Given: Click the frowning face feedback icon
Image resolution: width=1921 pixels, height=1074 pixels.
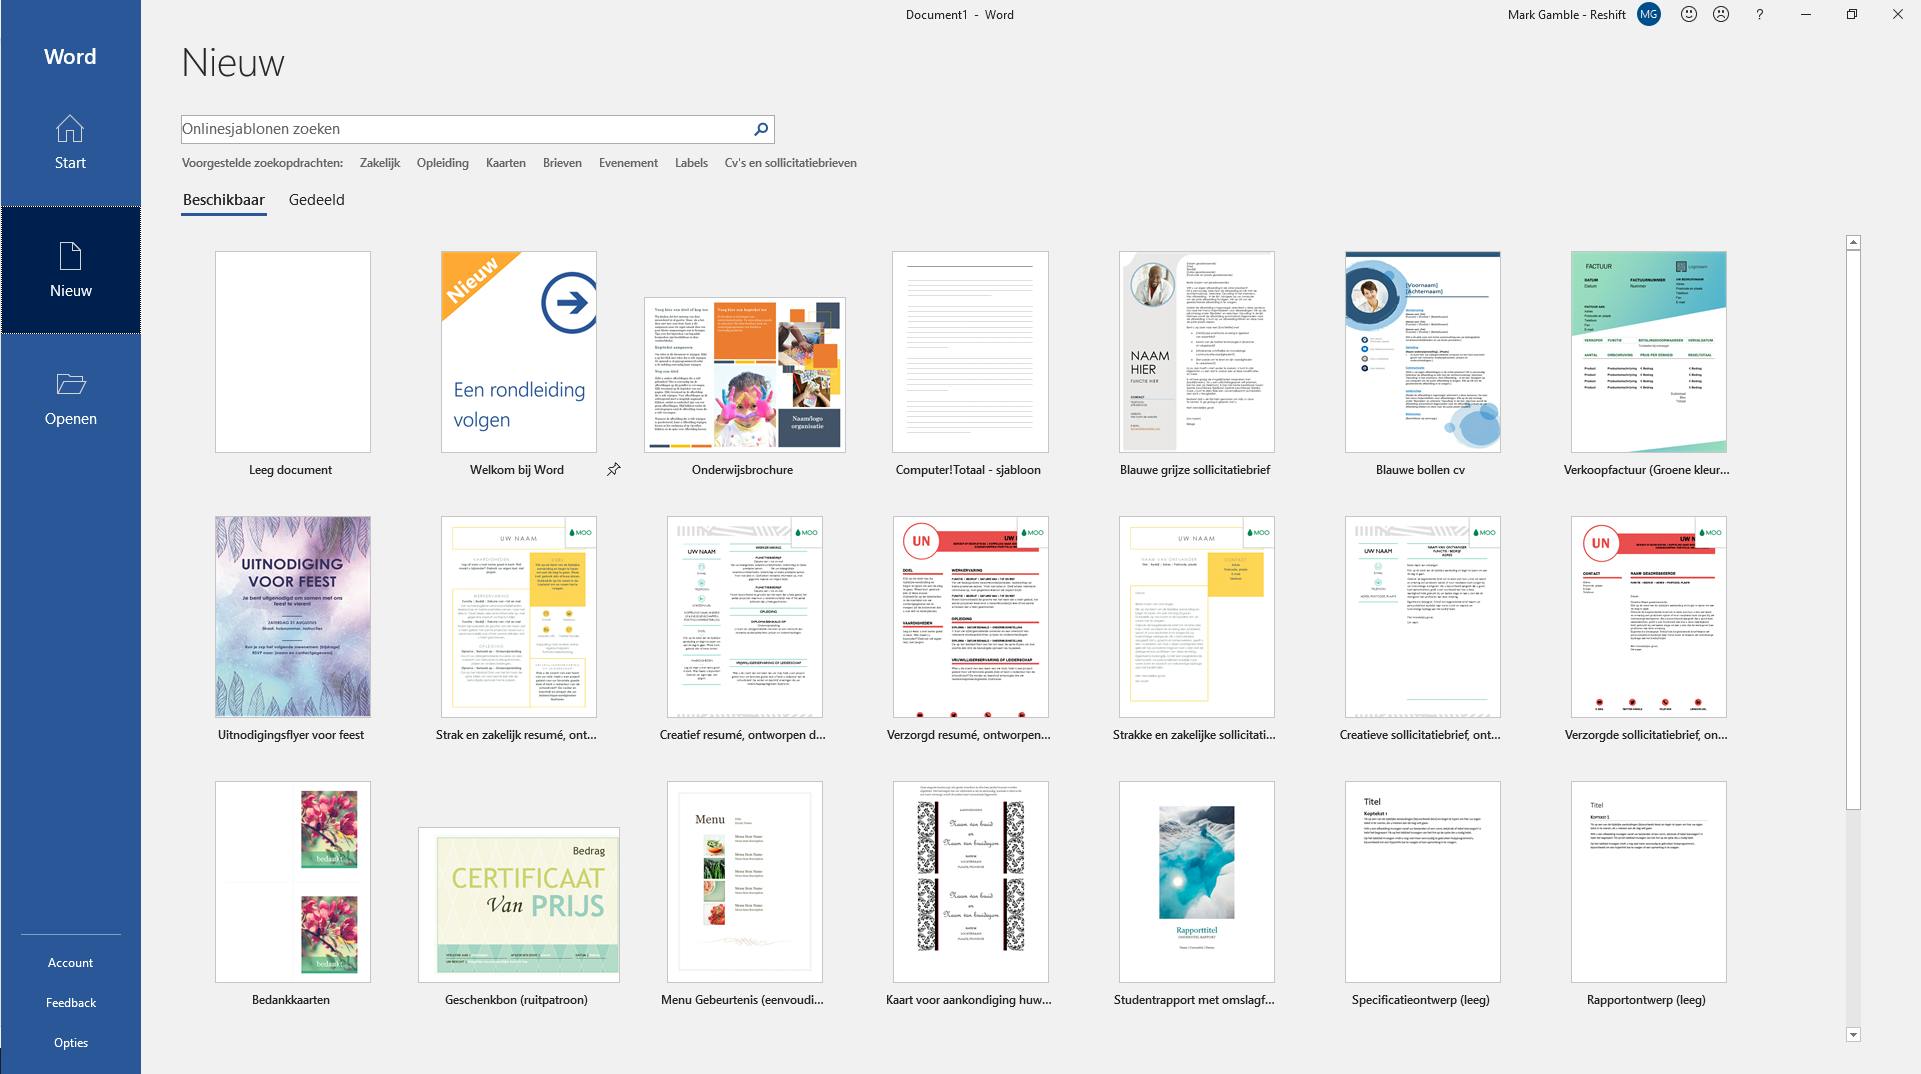Looking at the screenshot, I should pyautogui.click(x=1721, y=15).
